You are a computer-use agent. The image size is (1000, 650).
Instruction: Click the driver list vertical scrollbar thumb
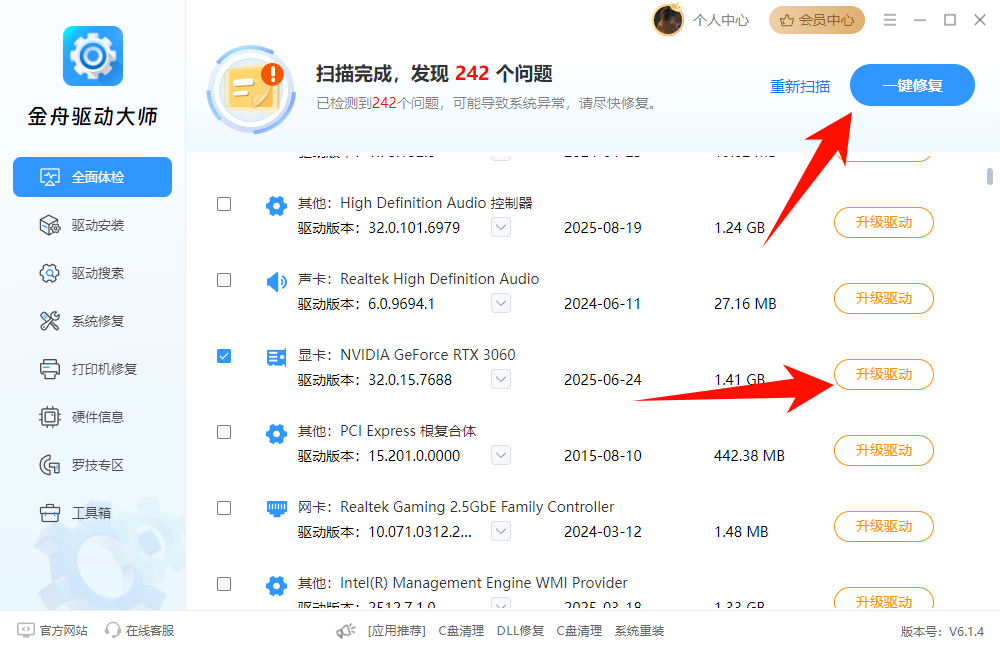(x=990, y=176)
